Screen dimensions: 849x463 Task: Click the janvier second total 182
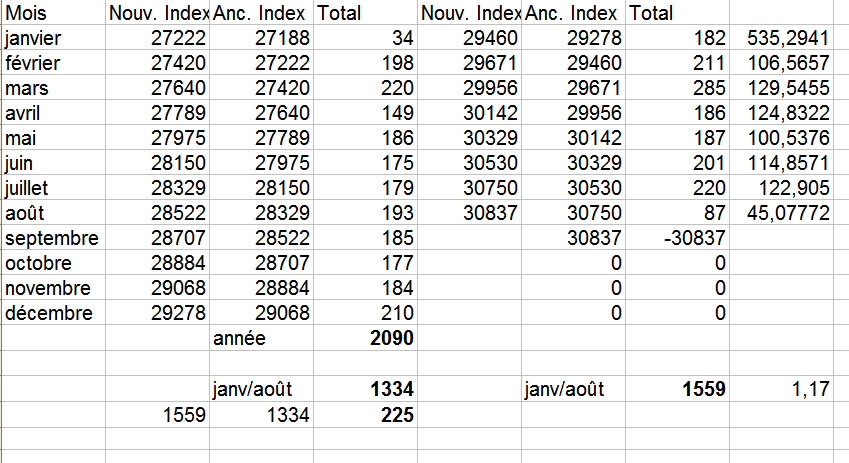[677, 37]
